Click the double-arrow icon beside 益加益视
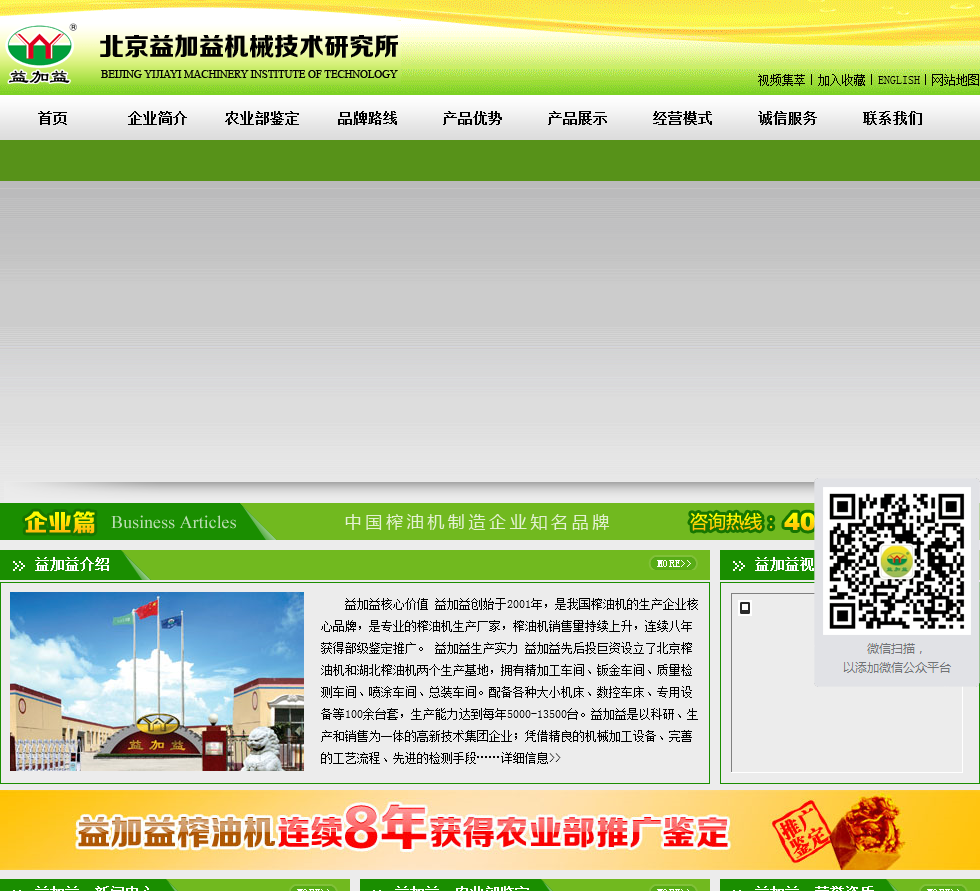 point(739,565)
